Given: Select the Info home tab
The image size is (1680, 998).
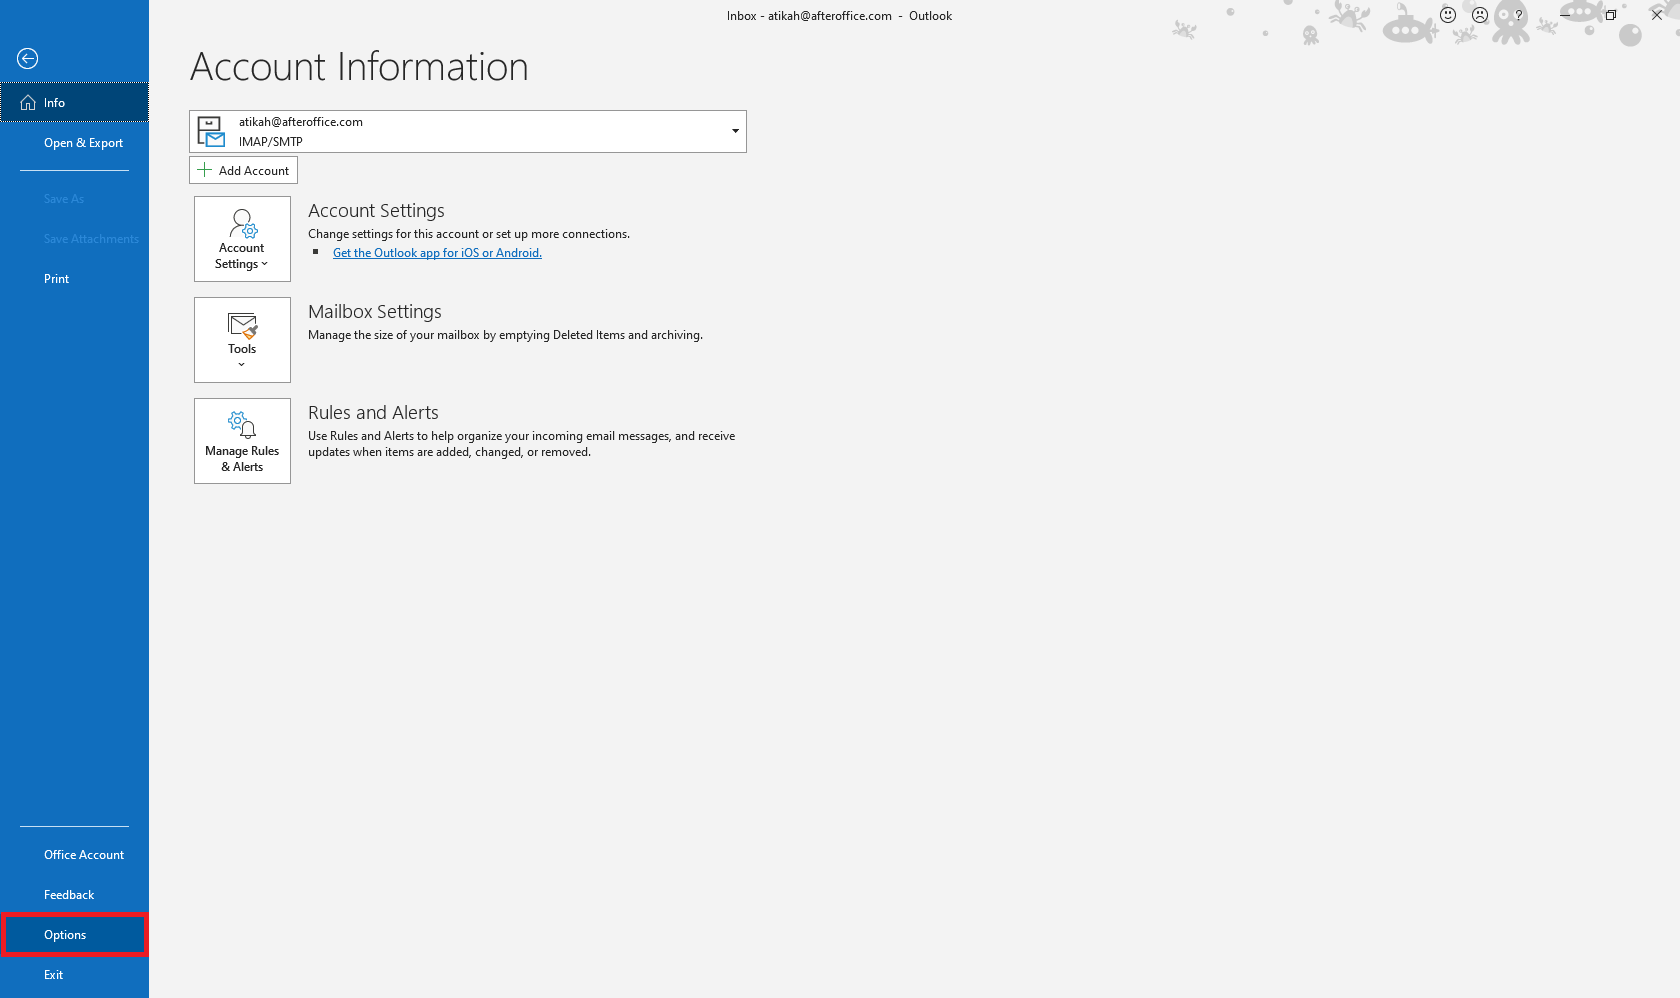Looking at the screenshot, I should click(x=74, y=103).
